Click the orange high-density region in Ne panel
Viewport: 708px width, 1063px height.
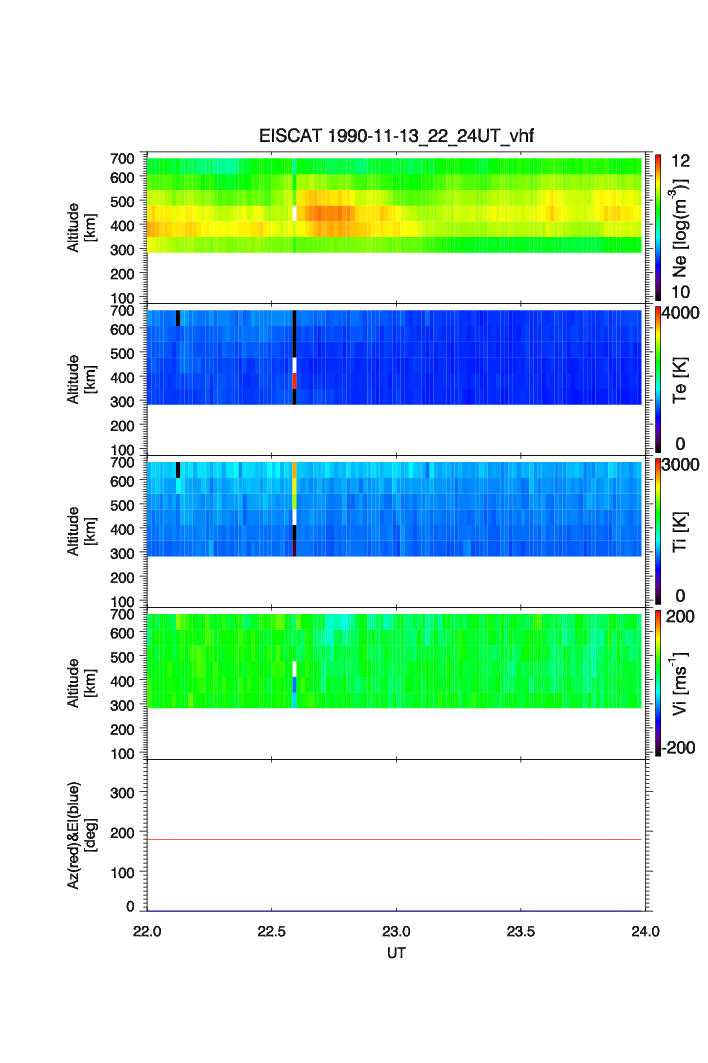(x=330, y=214)
